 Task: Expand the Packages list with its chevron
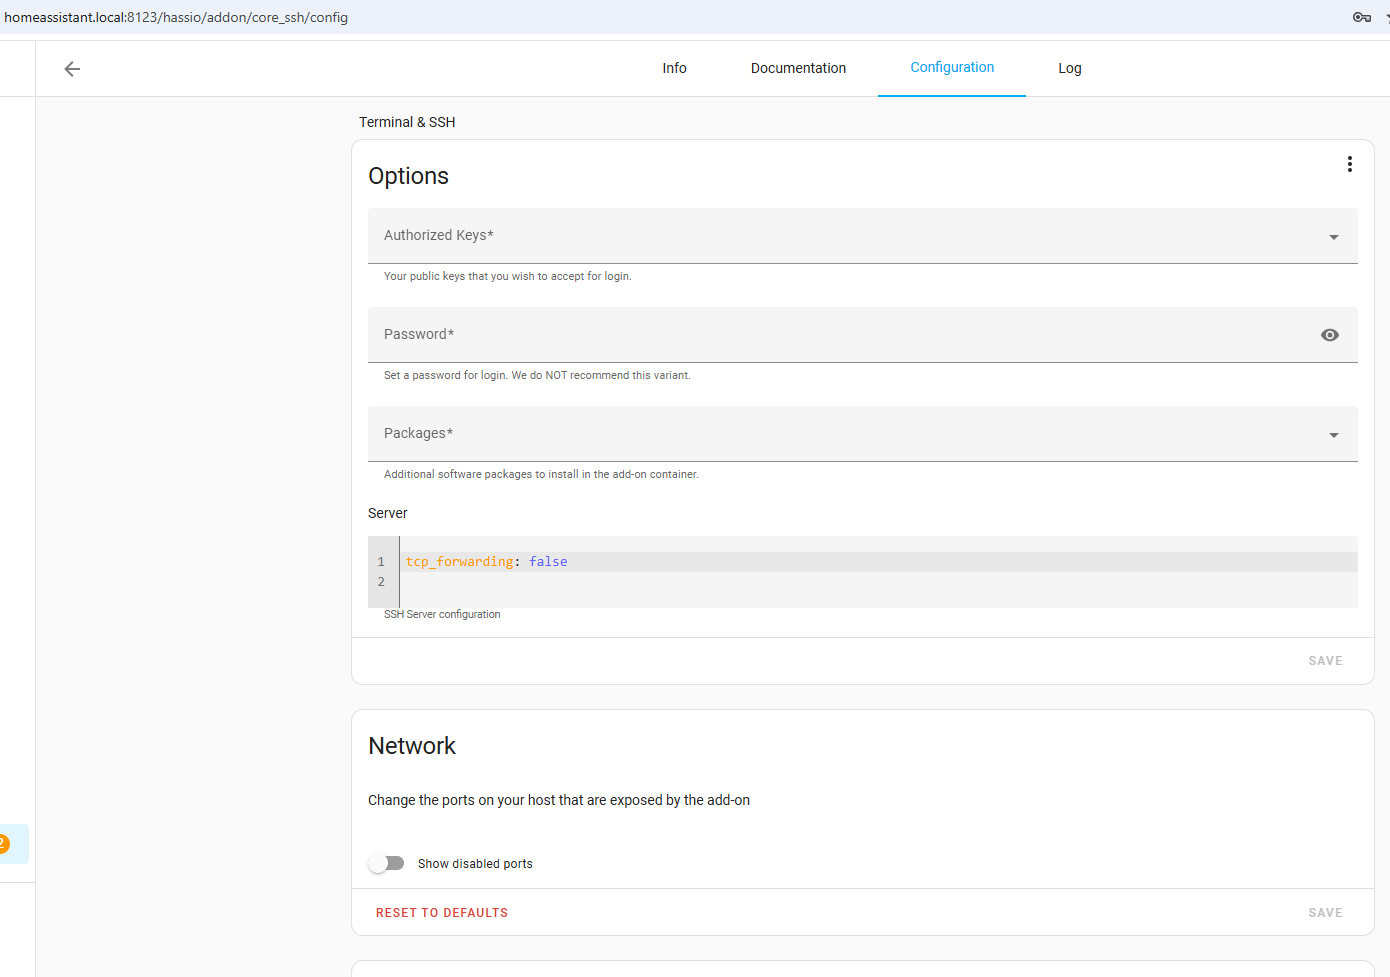coord(1333,434)
